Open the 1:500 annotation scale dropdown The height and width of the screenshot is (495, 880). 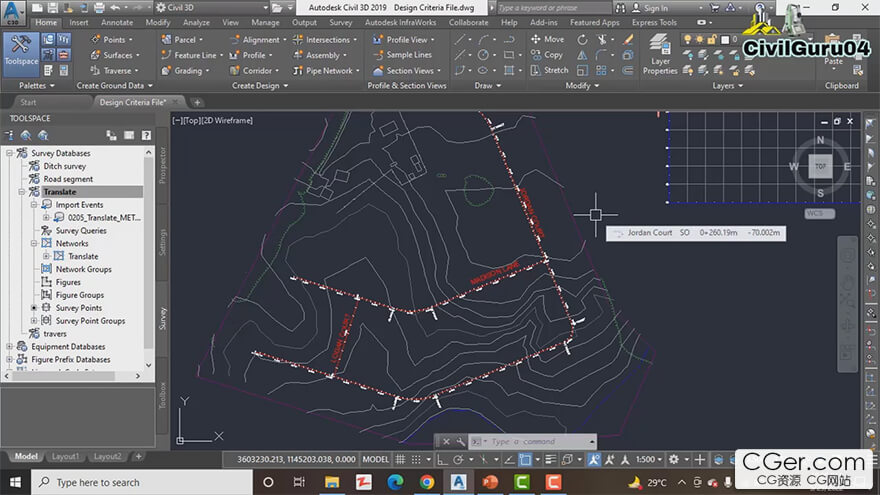coord(648,459)
